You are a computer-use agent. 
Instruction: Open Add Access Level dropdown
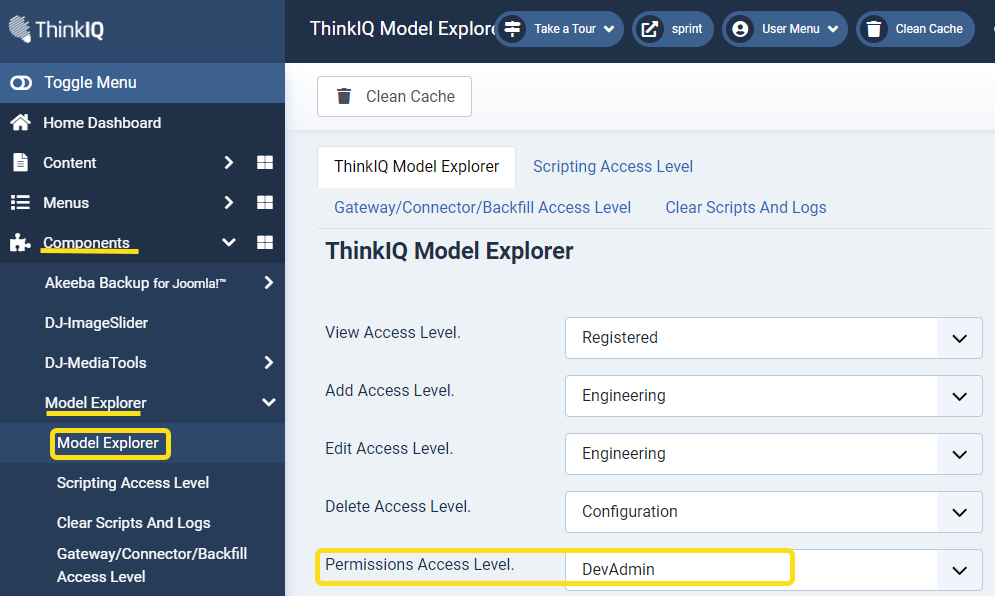774,396
